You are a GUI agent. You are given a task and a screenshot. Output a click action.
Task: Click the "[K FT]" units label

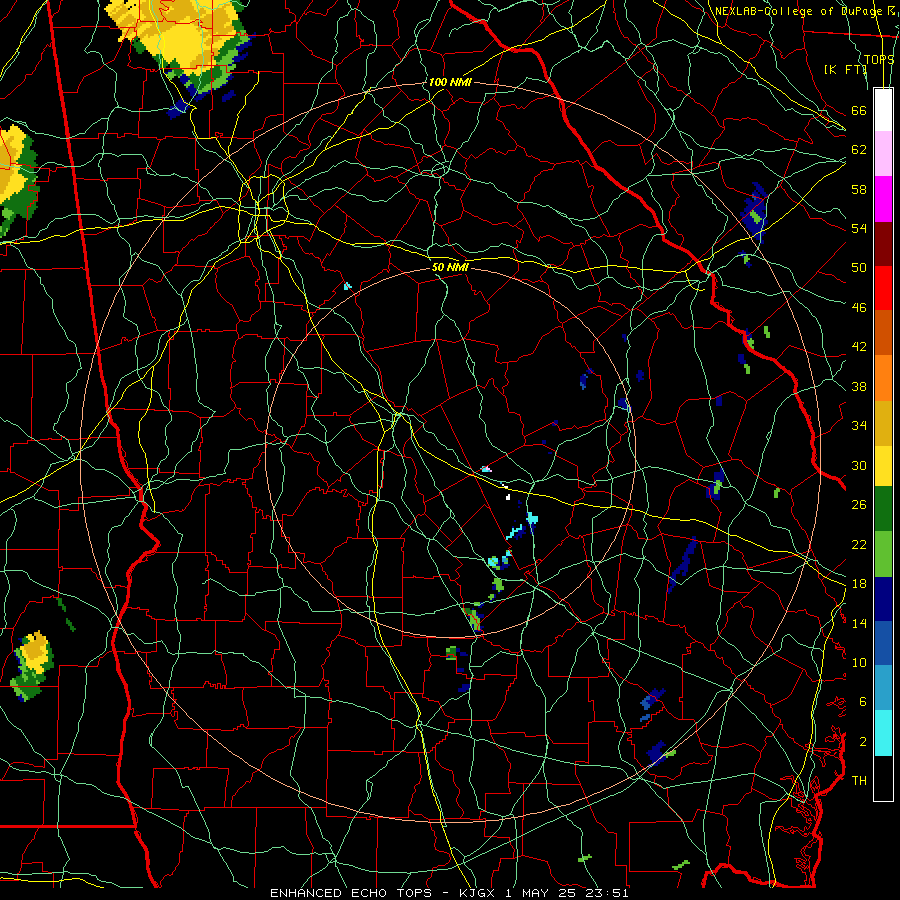tap(844, 69)
